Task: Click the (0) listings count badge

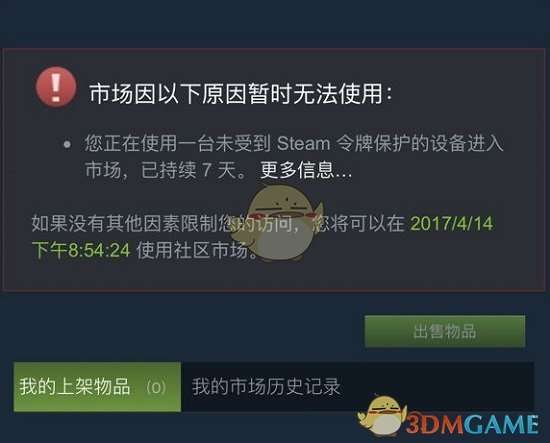Action: [x=156, y=387]
